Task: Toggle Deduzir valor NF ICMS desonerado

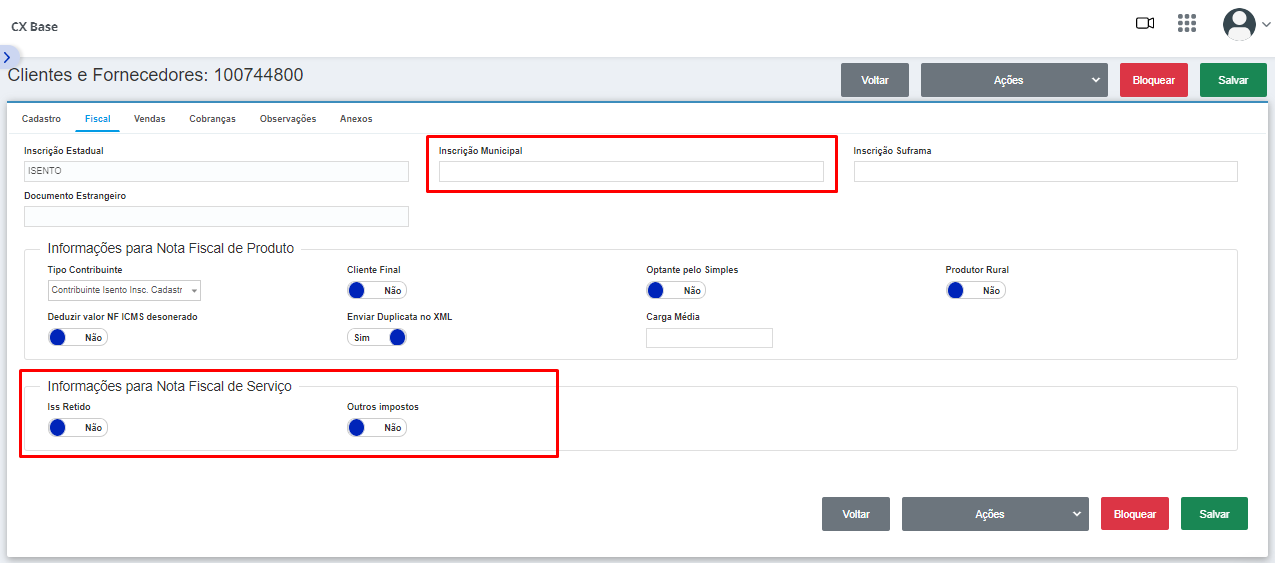Action: point(78,337)
